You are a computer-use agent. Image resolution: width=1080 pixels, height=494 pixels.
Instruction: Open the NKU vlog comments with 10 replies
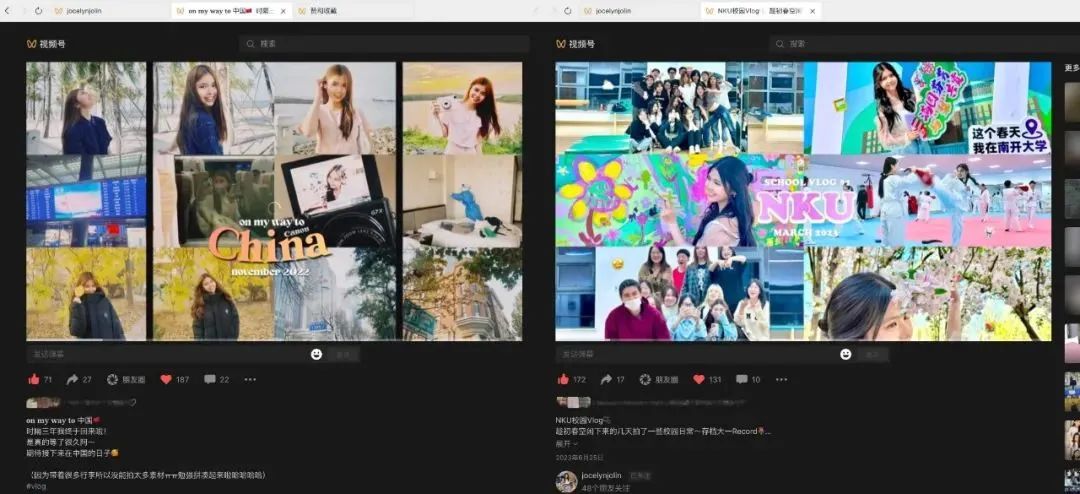(741, 379)
